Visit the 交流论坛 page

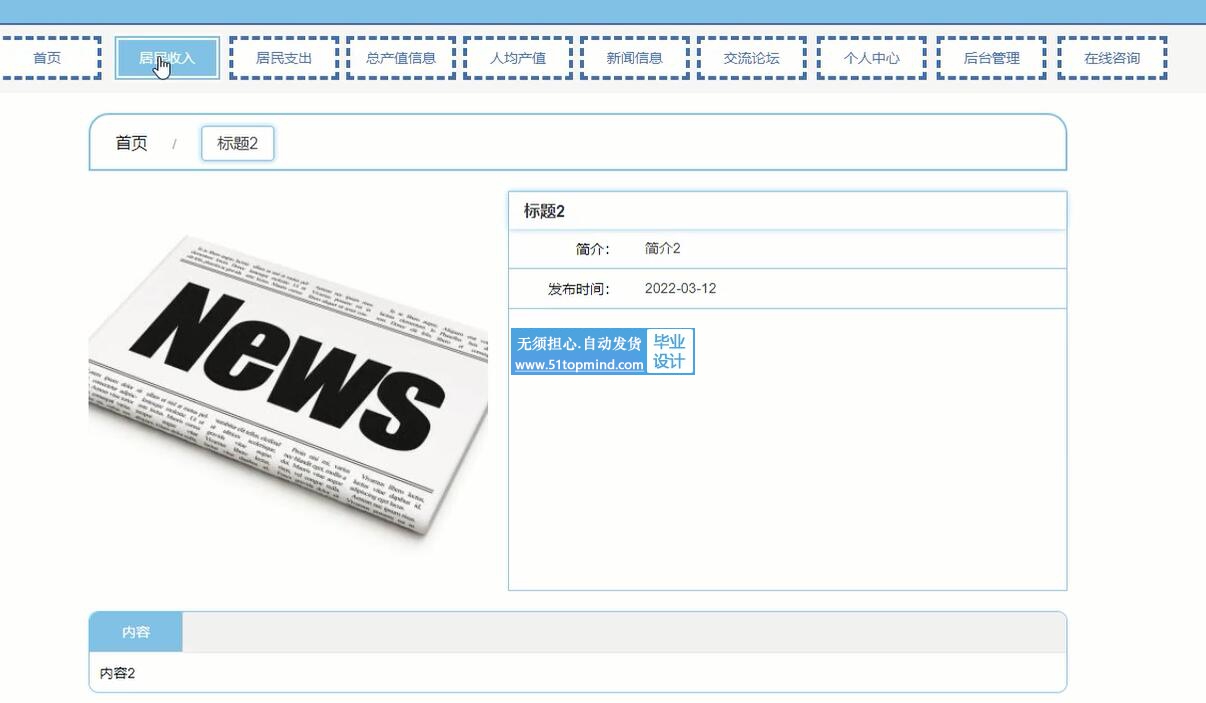coord(752,58)
